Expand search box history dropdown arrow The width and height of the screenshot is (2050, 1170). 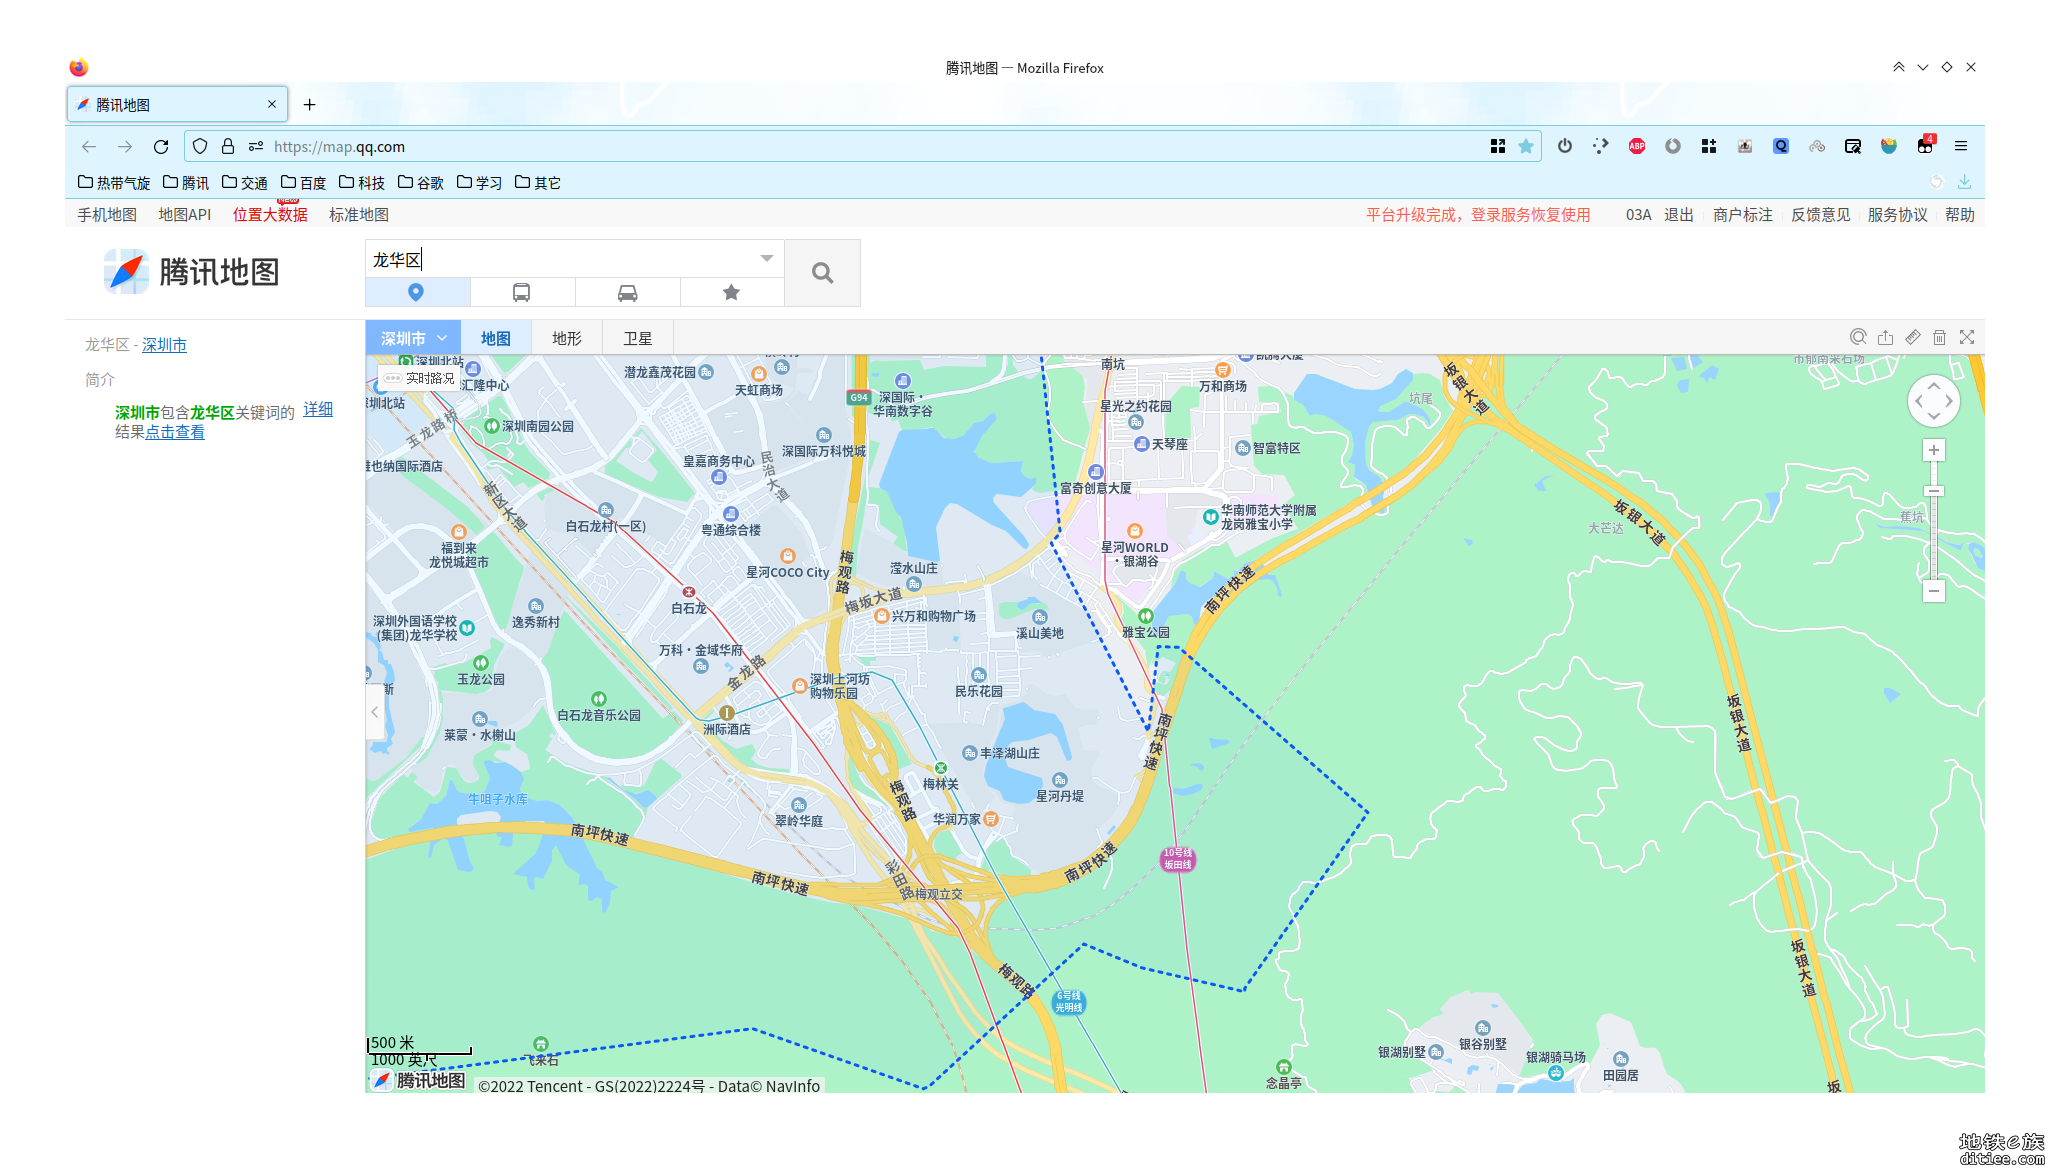coord(767,258)
